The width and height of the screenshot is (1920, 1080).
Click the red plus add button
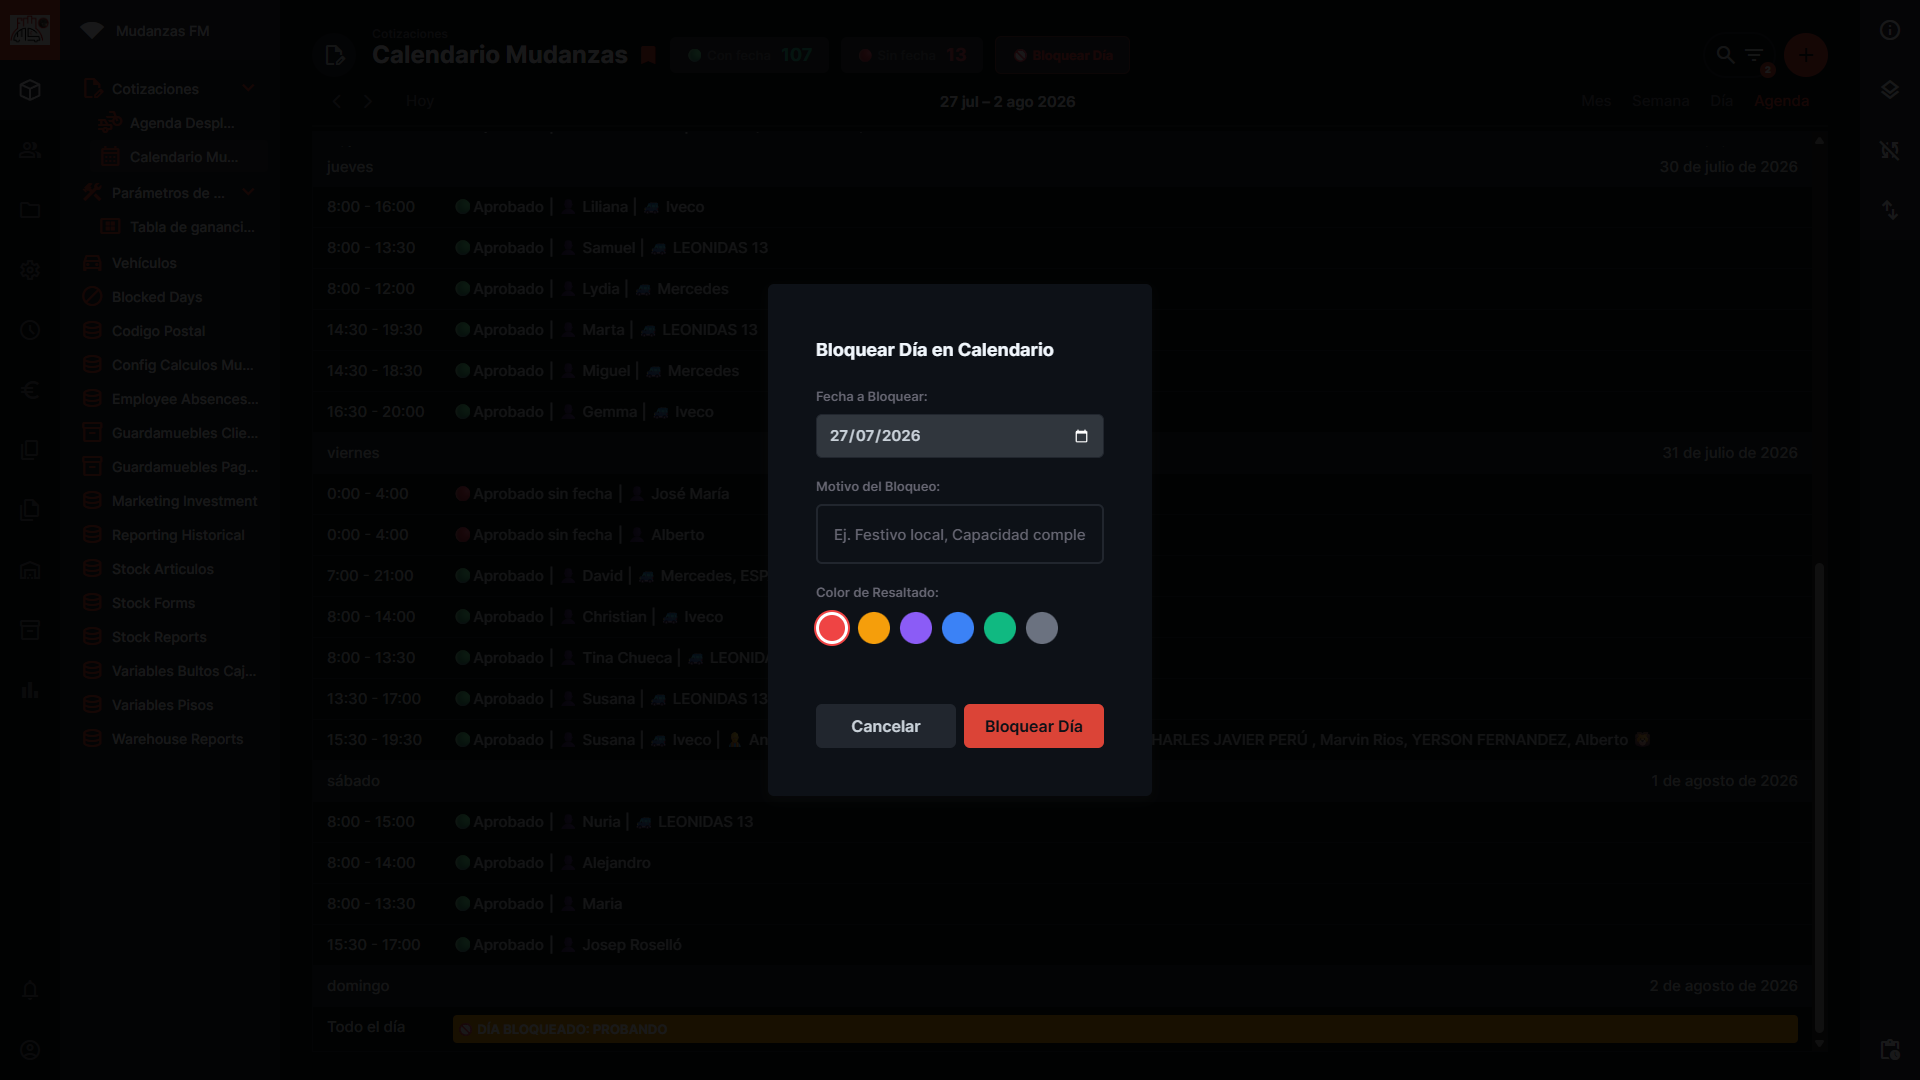coord(1806,55)
